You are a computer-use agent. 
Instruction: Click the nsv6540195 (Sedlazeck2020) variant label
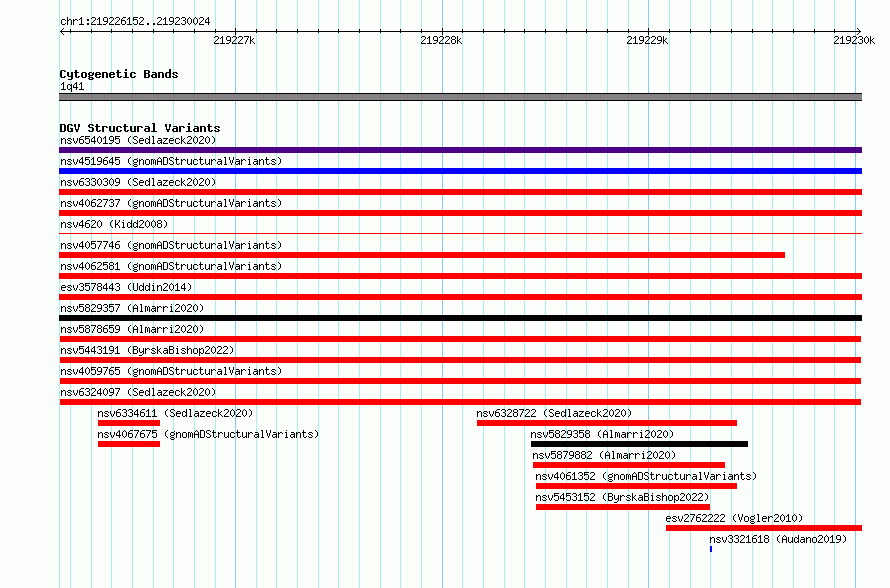(x=138, y=140)
